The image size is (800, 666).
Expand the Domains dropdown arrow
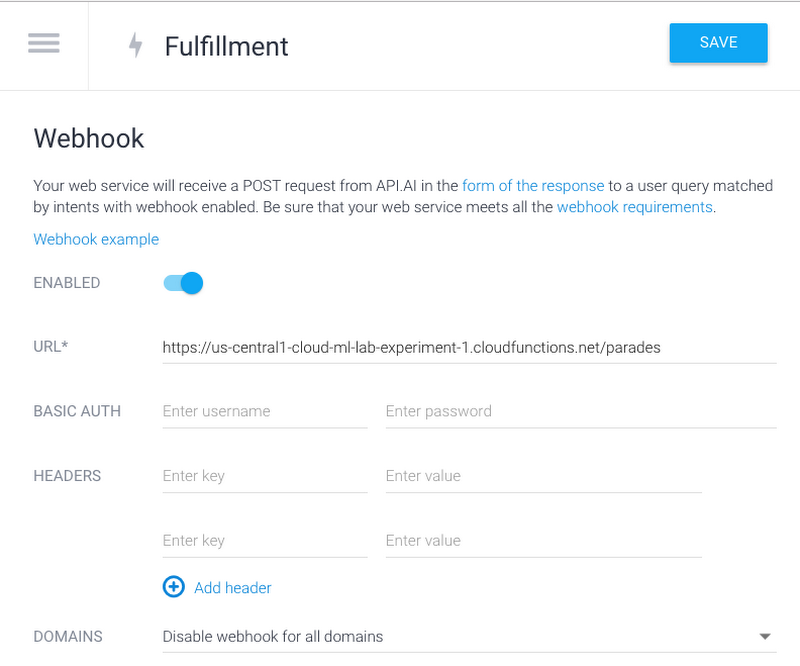click(x=765, y=636)
